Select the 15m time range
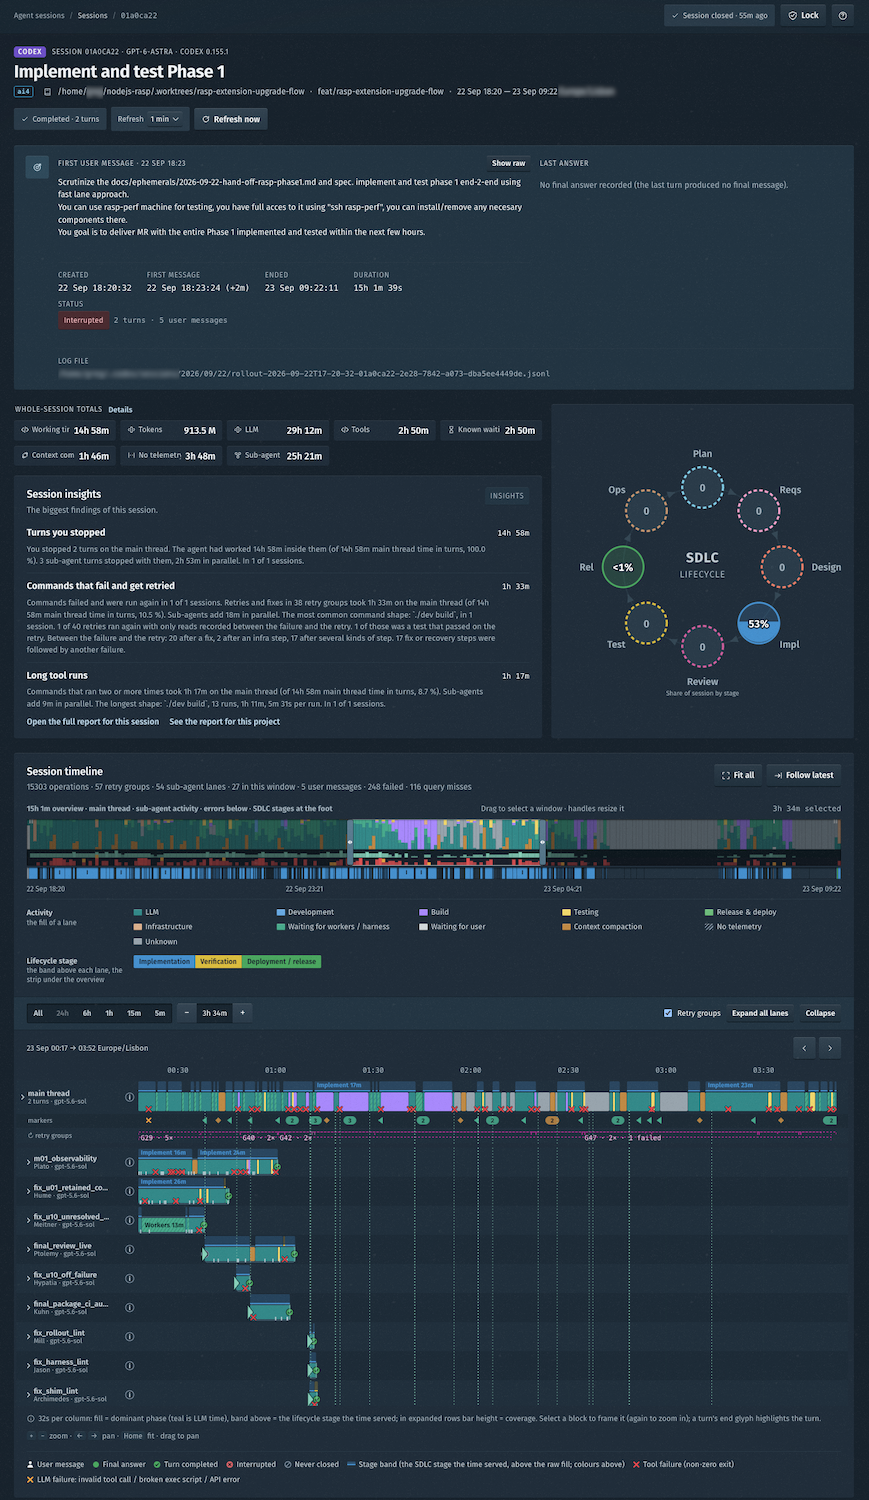The width and height of the screenshot is (869, 1500). (x=134, y=1013)
